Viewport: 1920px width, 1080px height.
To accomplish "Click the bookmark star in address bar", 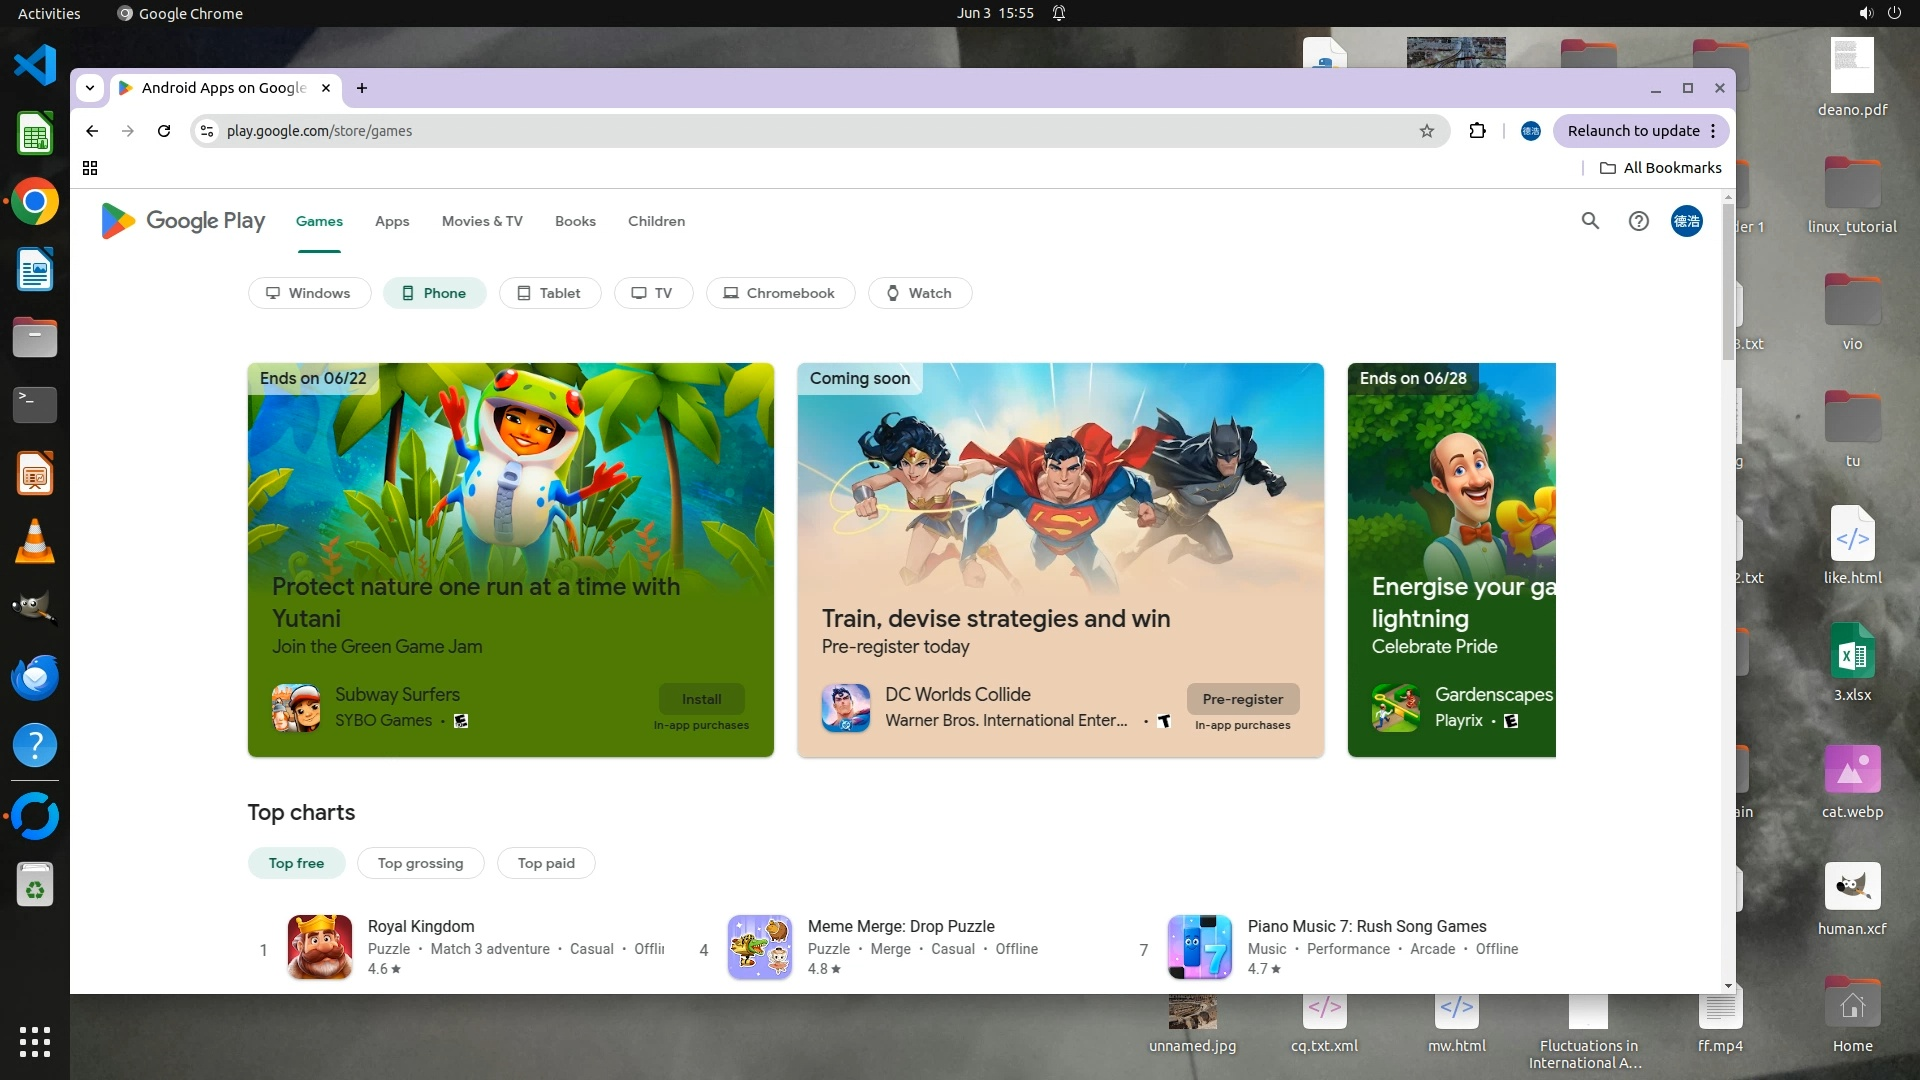I will click(x=1427, y=131).
